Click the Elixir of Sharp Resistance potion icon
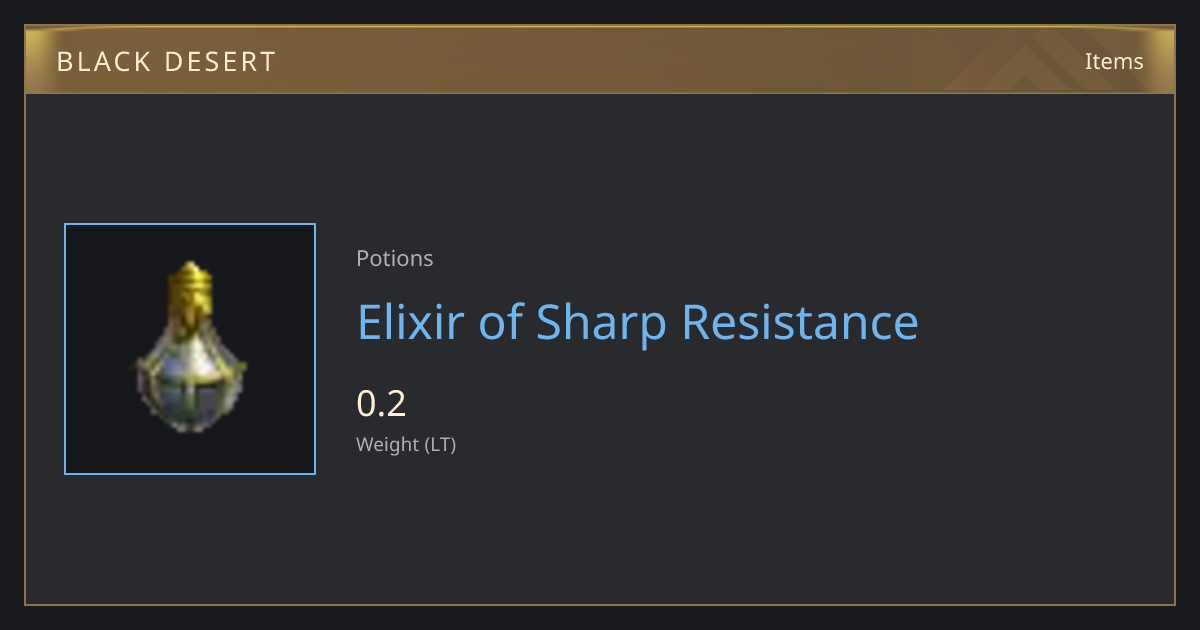Screen dimensions: 1200x630 tap(190, 348)
